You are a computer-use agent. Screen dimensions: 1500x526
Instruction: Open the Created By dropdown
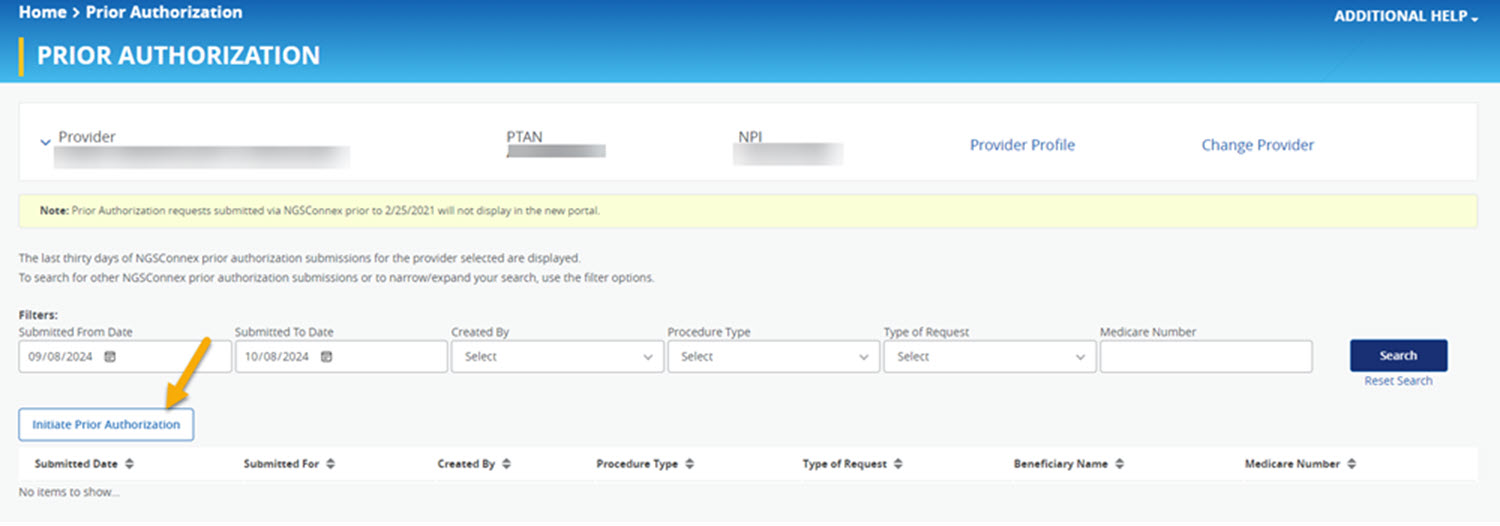pyautogui.click(x=557, y=357)
